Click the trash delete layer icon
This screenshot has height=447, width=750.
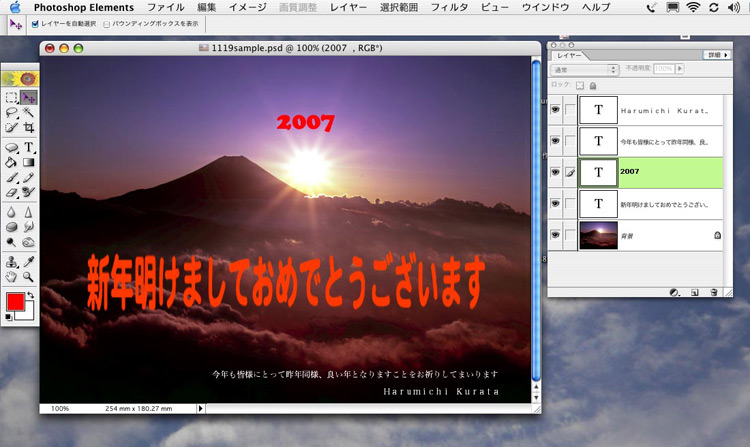coord(714,292)
